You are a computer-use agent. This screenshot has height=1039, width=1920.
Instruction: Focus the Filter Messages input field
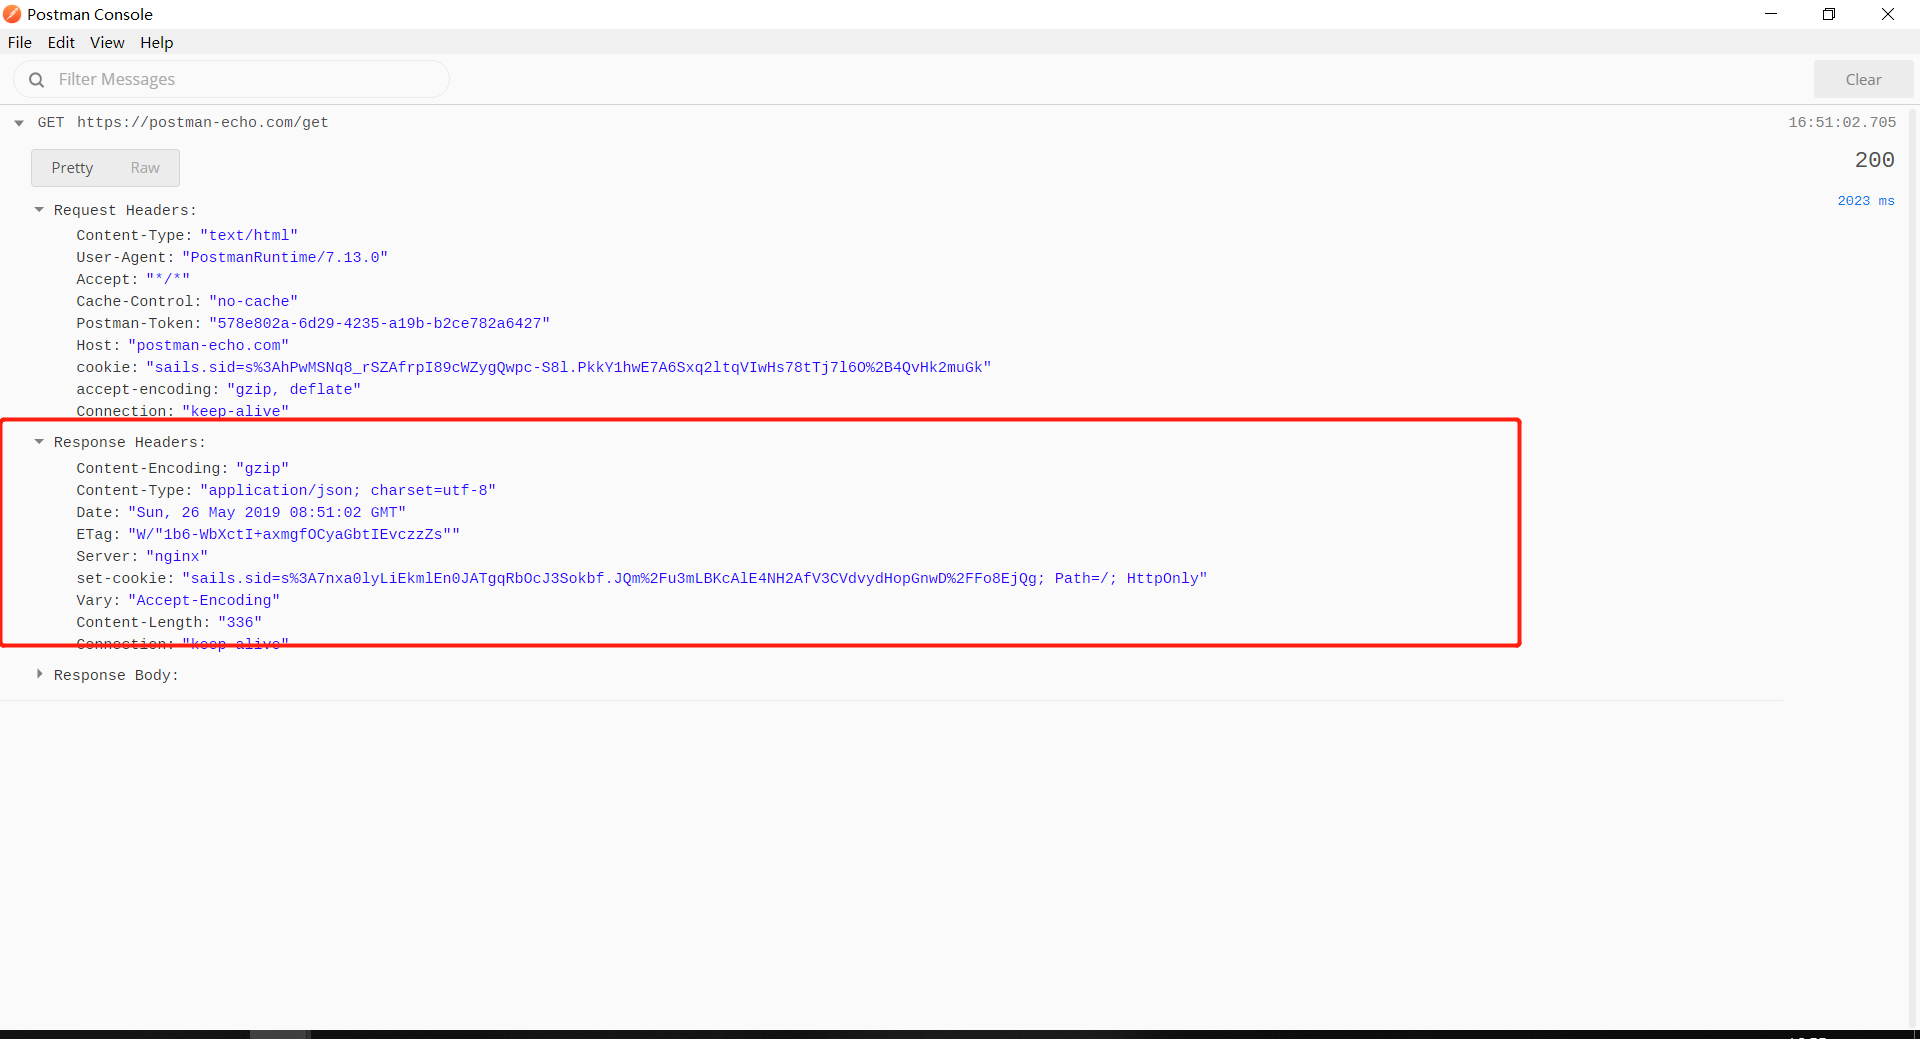click(x=232, y=79)
